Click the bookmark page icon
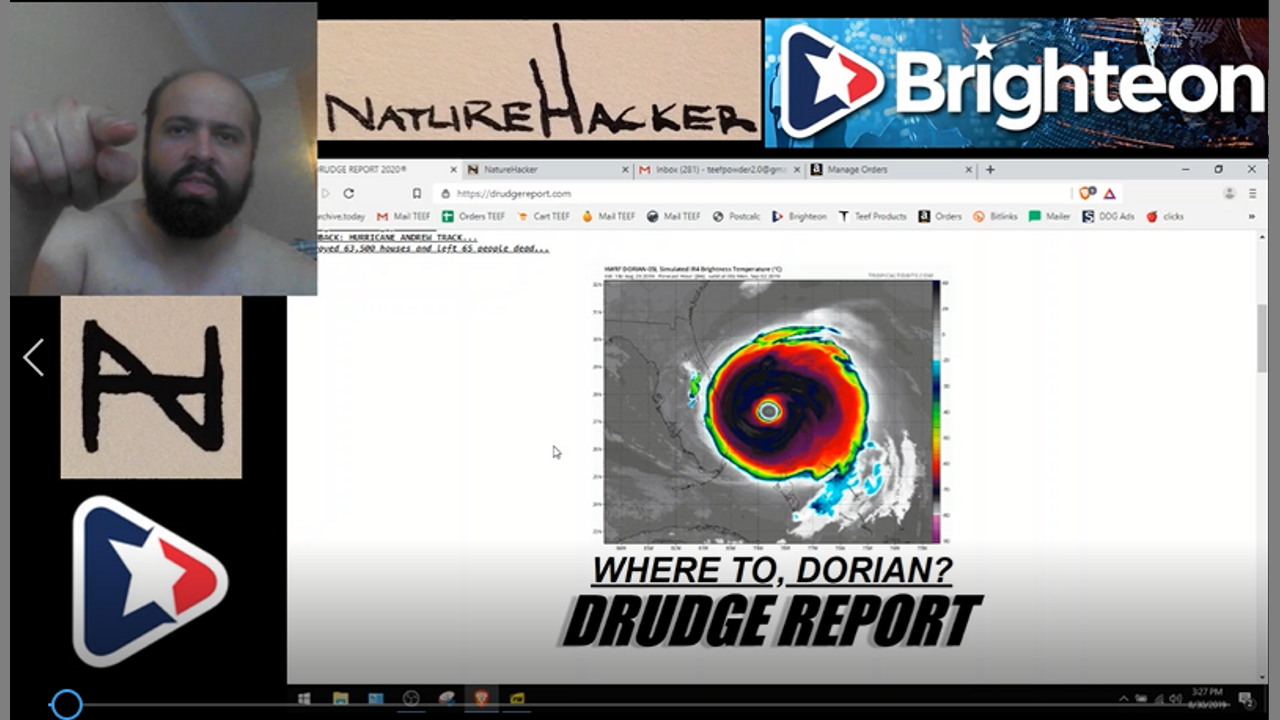The width and height of the screenshot is (1280, 720). coord(417,193)
